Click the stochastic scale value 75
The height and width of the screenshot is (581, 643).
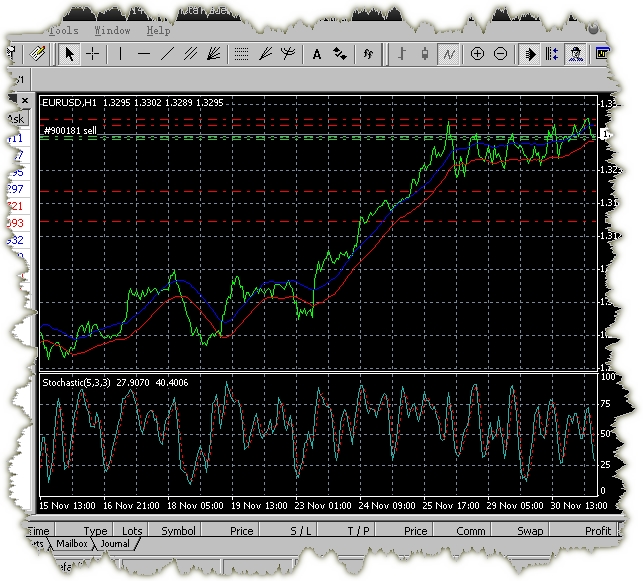click(605, 404)
